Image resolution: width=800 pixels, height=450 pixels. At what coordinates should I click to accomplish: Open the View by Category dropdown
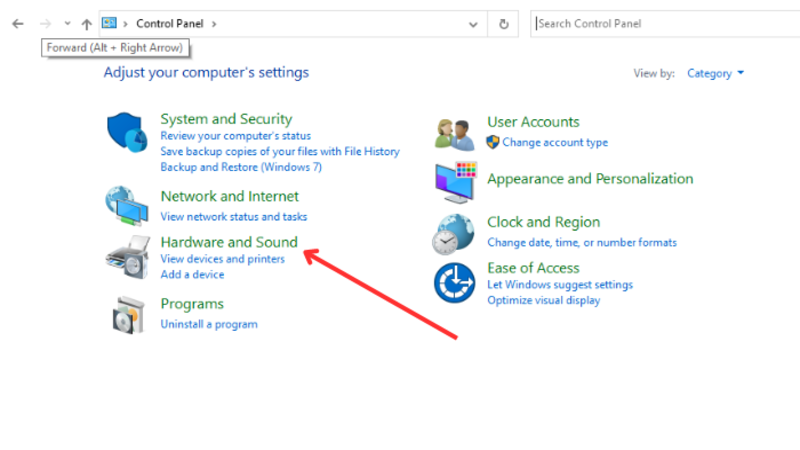tap(715, 73)
